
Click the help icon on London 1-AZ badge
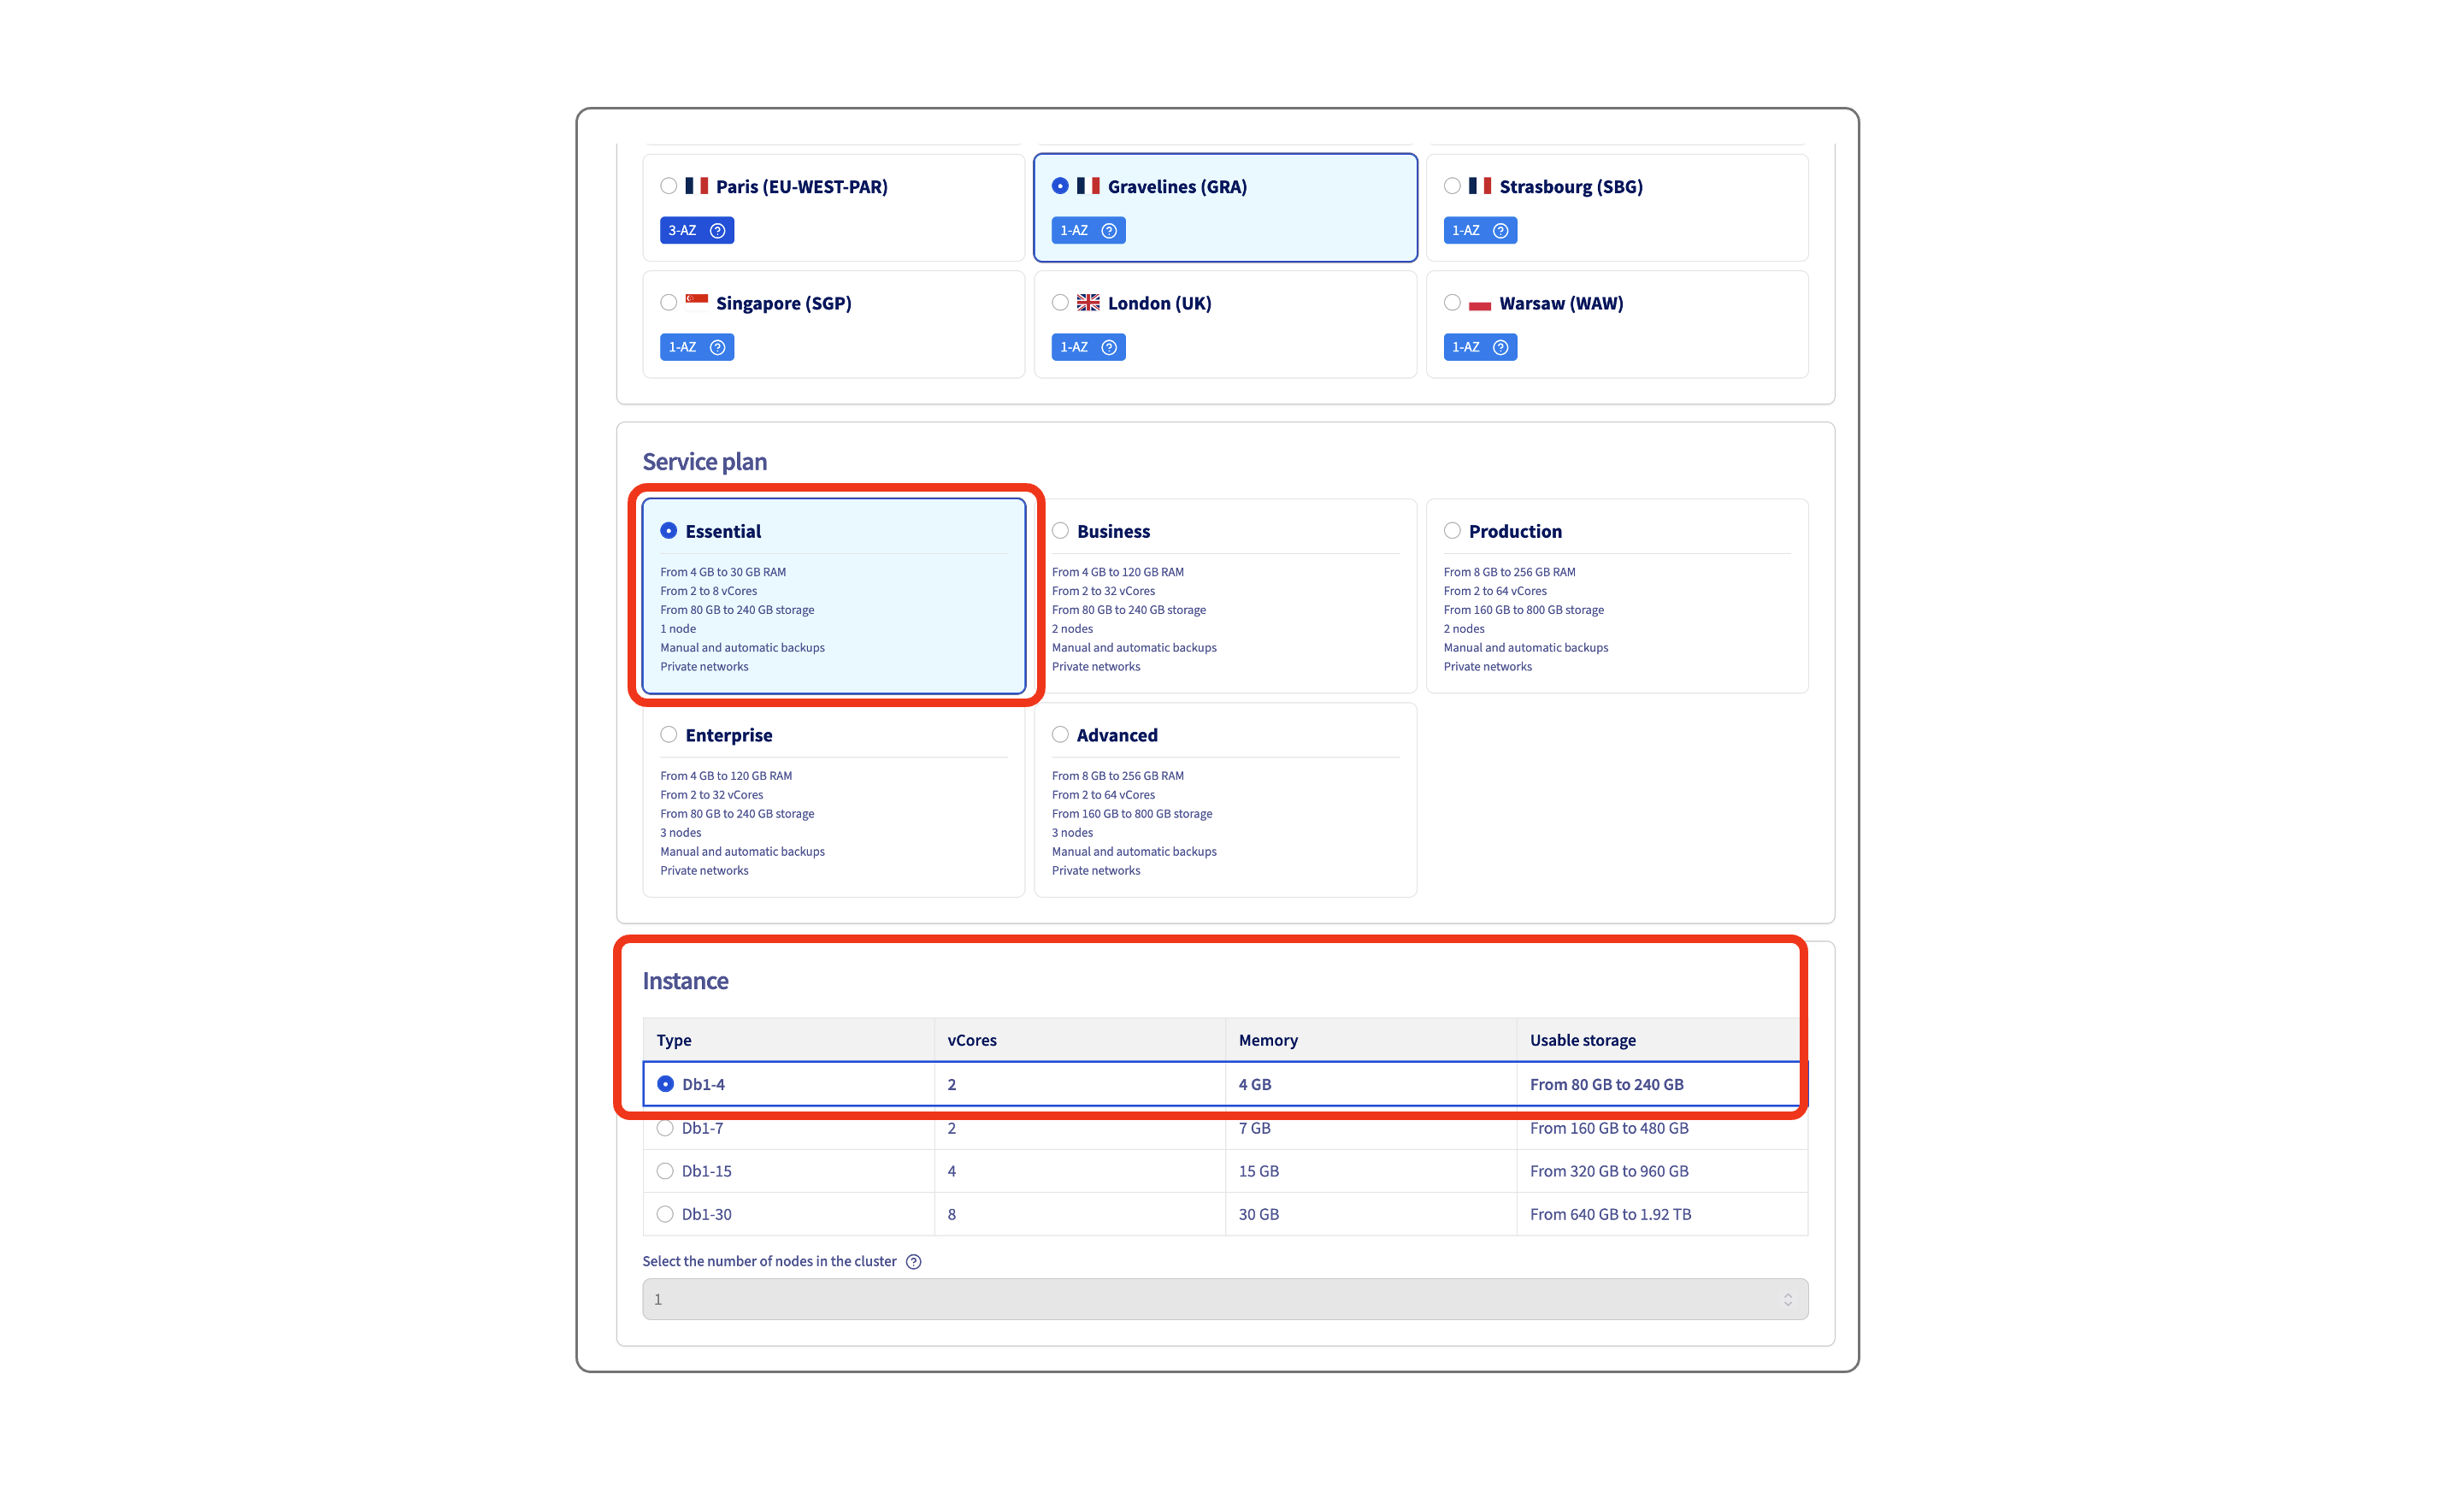(x=1109, y=347)
